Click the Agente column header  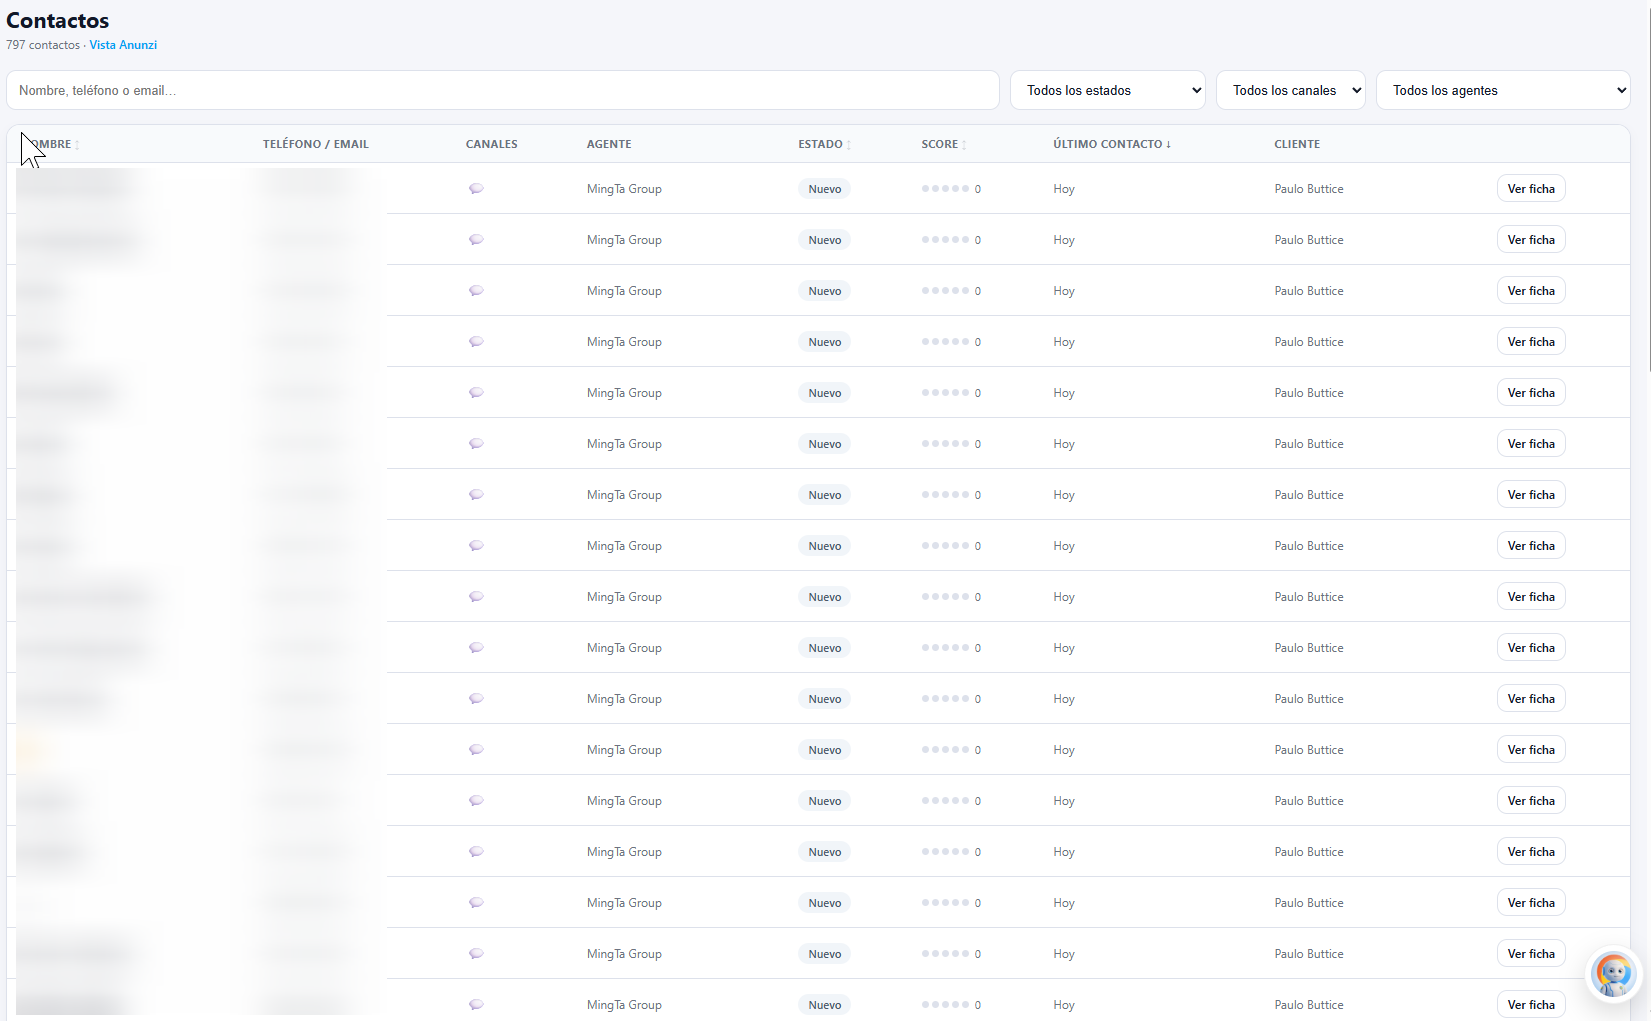[608, 144]
